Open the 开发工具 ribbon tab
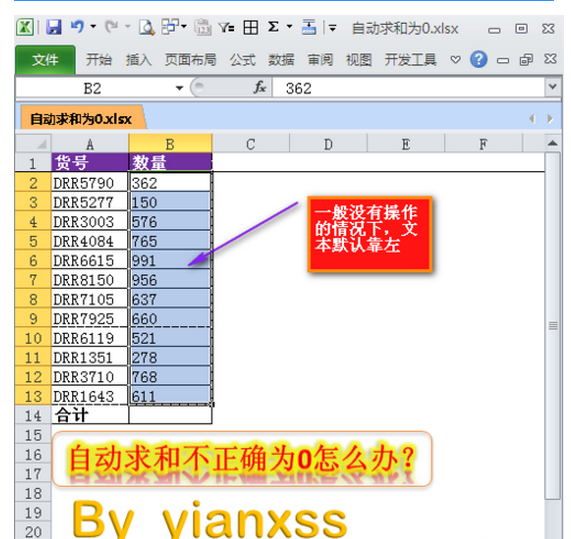Viewport: 571px width, 539px height. pos(410,60)
